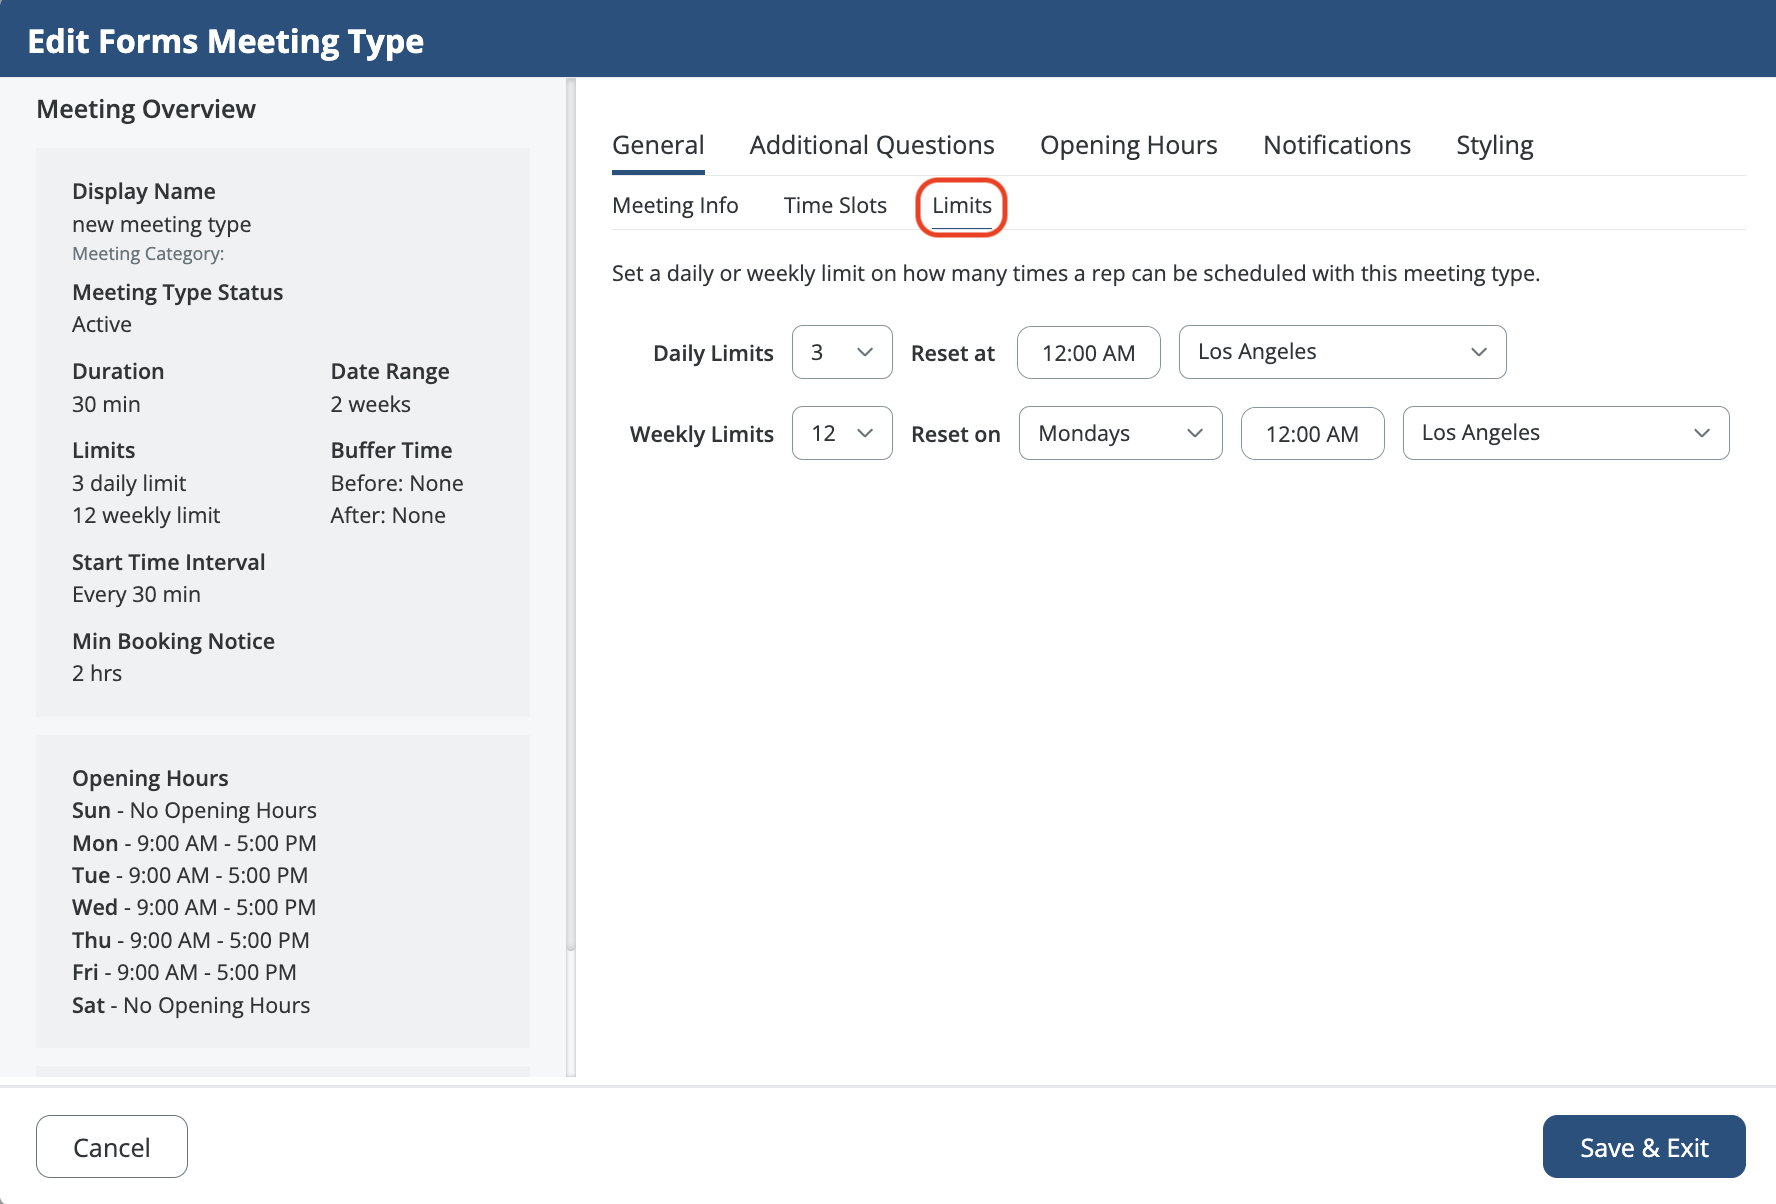The height and width of the screenshot is (1204, 1776).
Task: Open the Weekly Limits count dropdown
Action: click(841, 433)
